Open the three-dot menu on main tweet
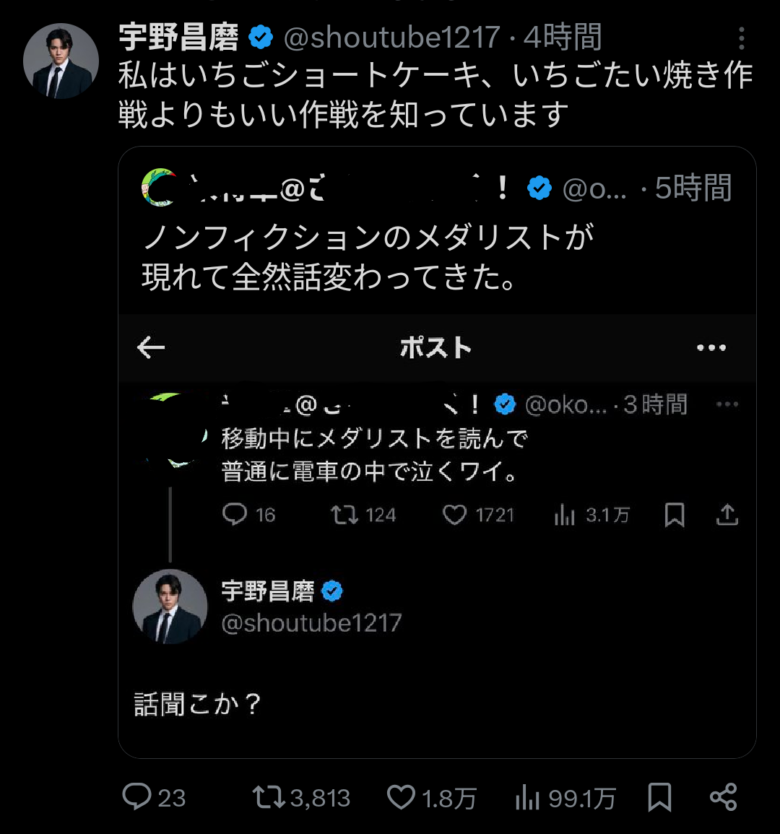Screen dimensions: 780x834 click(x=741, y=39)
